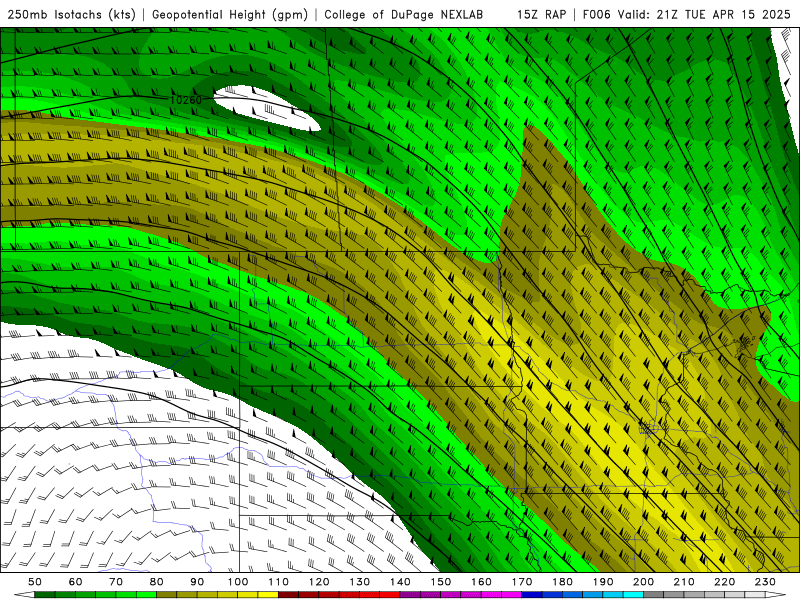Screen dimensions: 800x600
Task: Click the '50' color scale label
Action: tap(35, 582)
